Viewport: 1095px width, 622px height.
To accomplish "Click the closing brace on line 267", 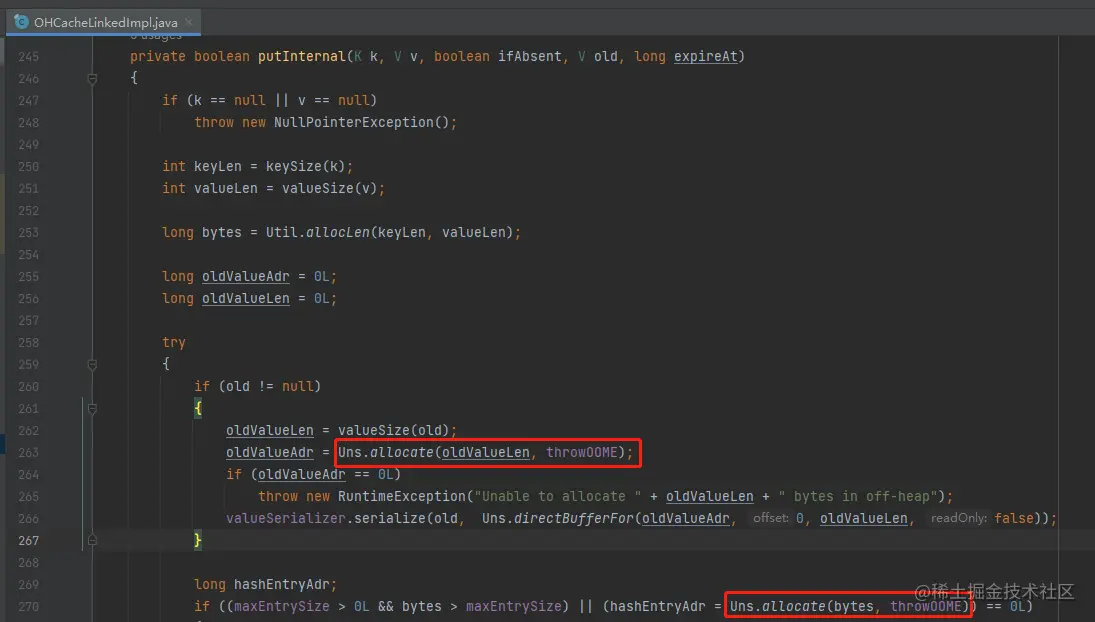I will (x=198, y=540).
